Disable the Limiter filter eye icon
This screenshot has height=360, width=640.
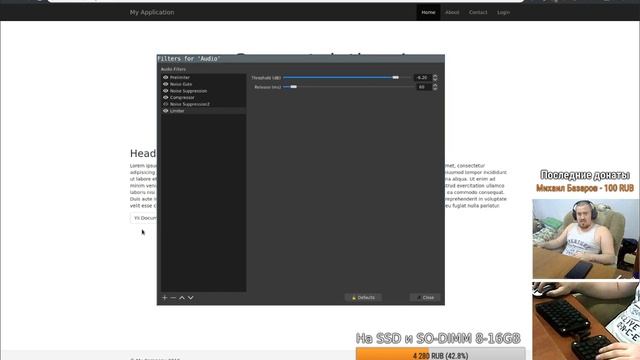pyautogui.click(x=166, y=111)
